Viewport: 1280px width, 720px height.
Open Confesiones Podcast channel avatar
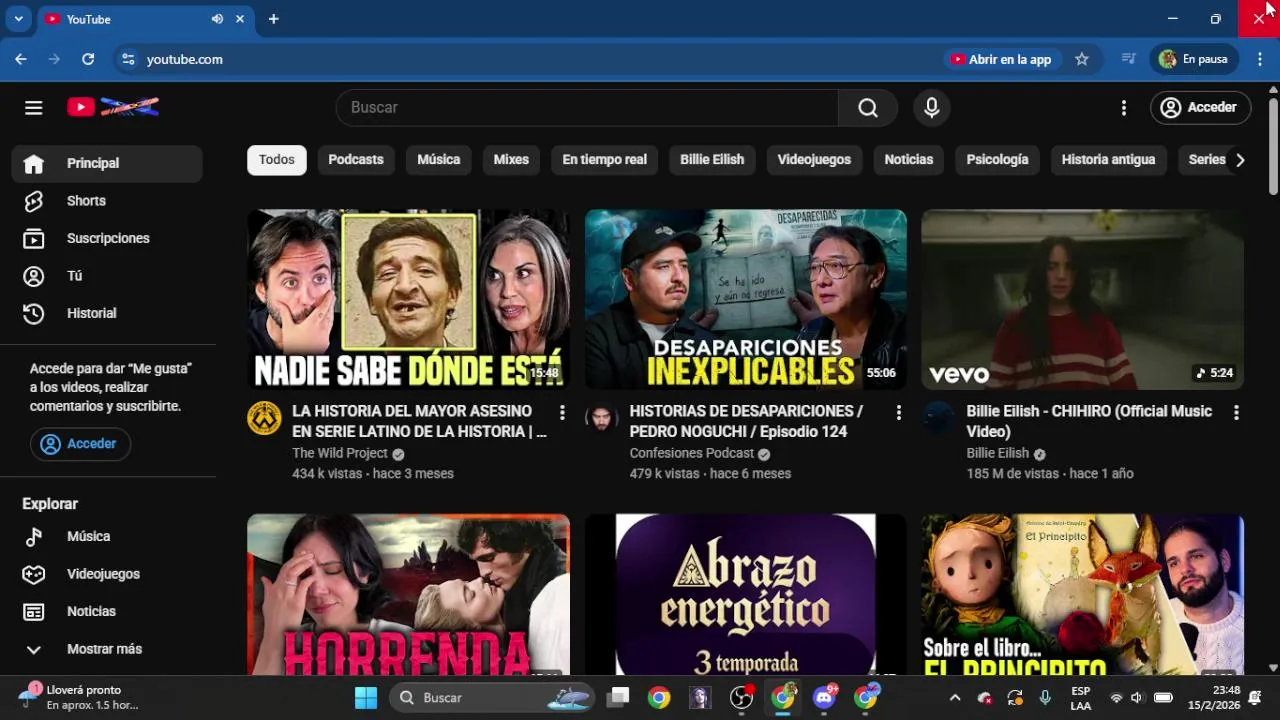click(x=601, y=418)
